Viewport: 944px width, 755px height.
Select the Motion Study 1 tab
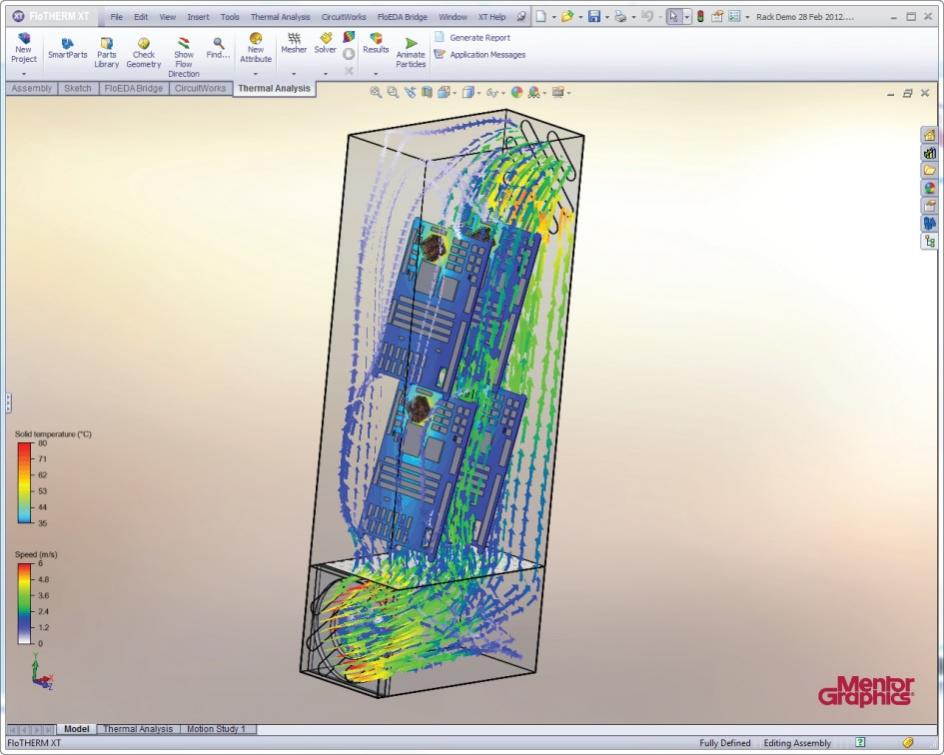pos(216,729)
